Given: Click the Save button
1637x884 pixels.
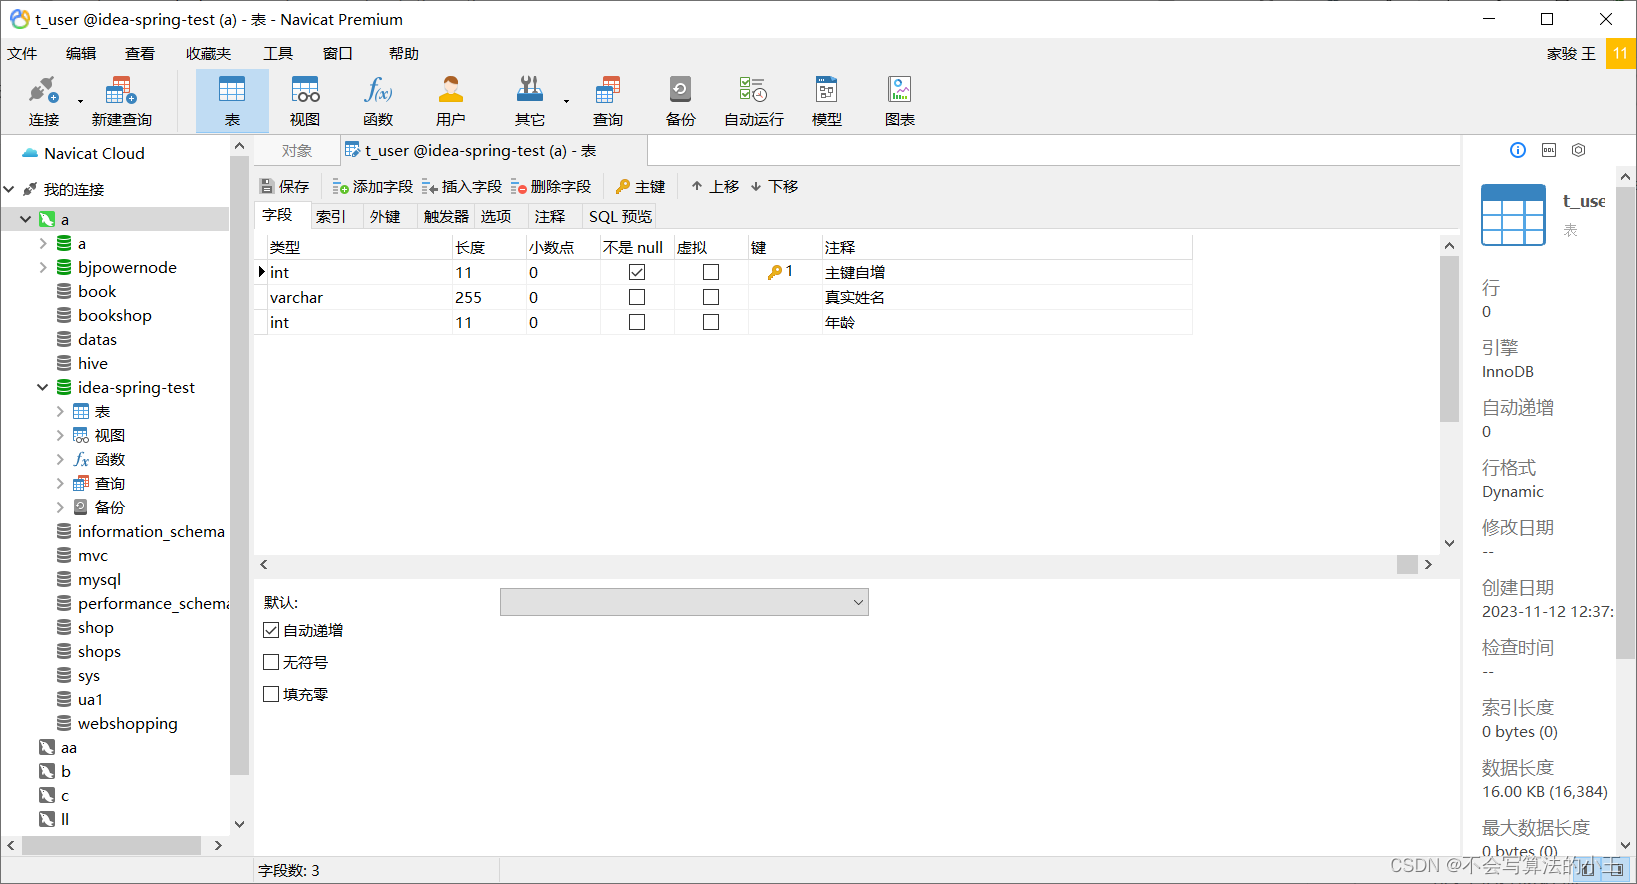Looking at the screenshot, I should coord(284,186).
